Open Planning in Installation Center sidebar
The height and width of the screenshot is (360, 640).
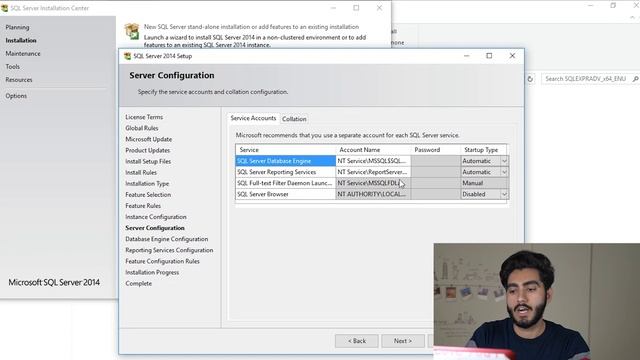pyautogui.click(x=17, y=27)
